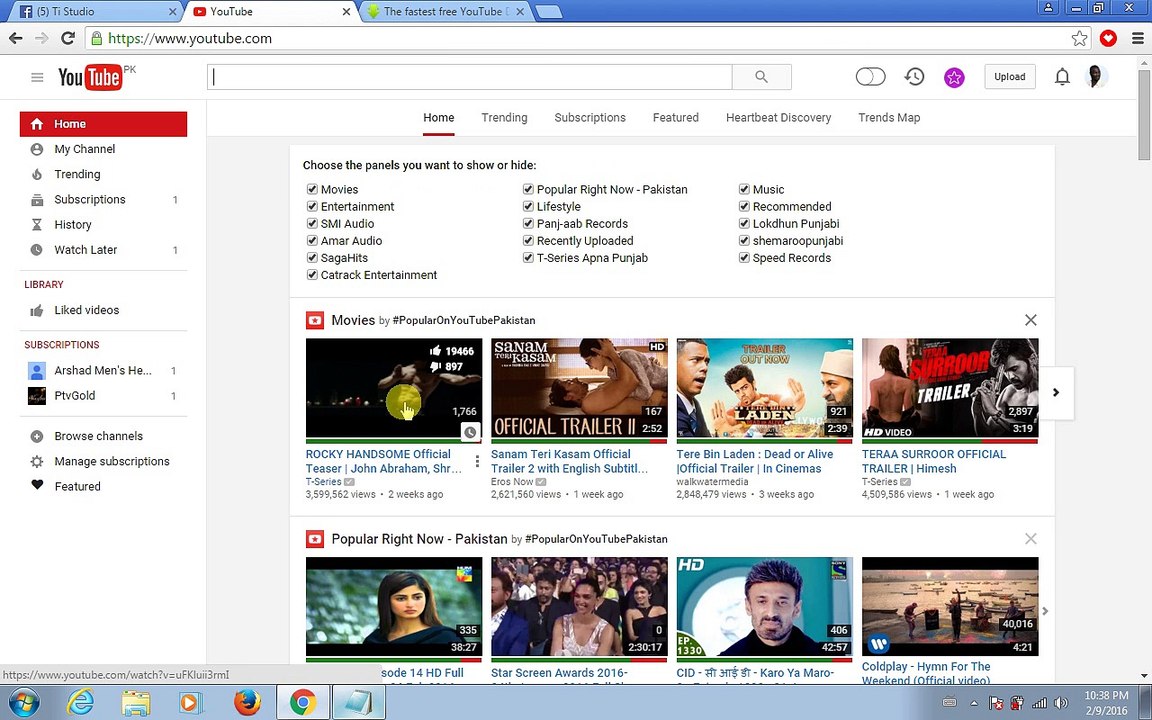Open Windows Explorer folder in taskbar
Screen dimensions: 1152x720
136,703
